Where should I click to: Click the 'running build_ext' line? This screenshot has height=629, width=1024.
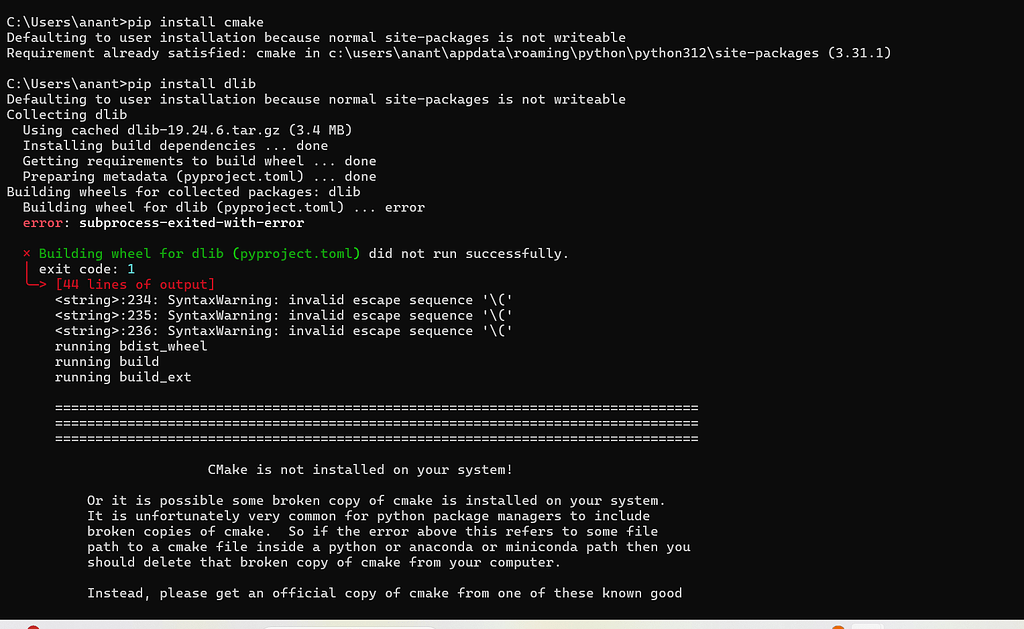coord(123,377)
